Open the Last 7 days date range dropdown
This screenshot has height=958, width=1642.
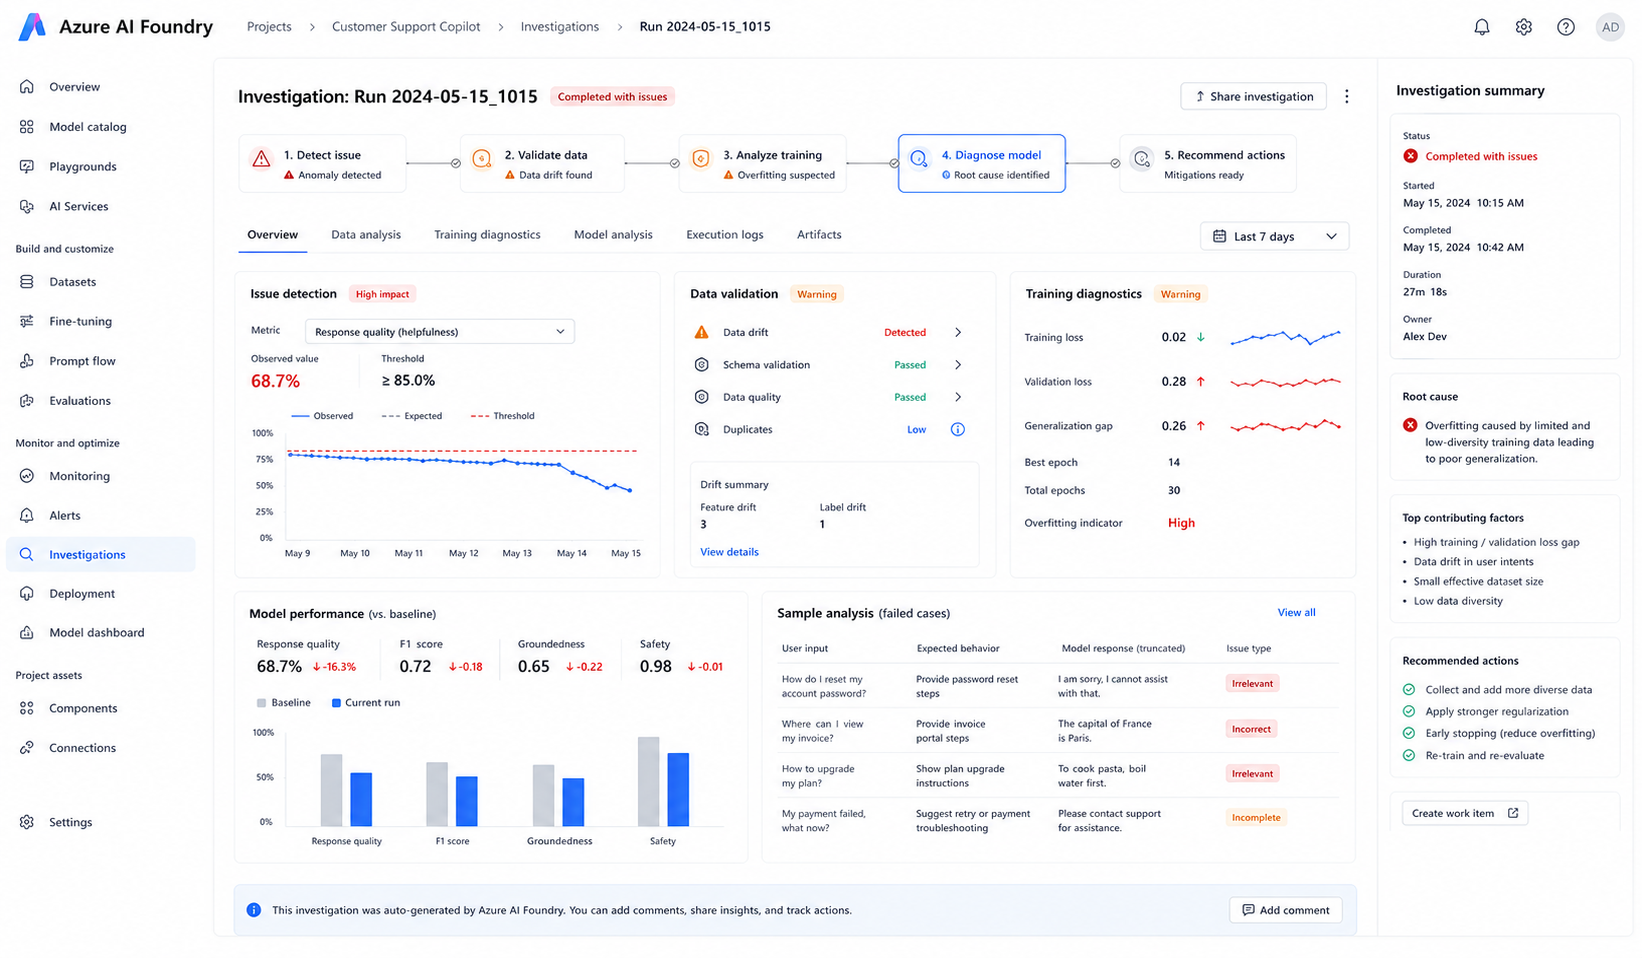[x=1275, y=237]
